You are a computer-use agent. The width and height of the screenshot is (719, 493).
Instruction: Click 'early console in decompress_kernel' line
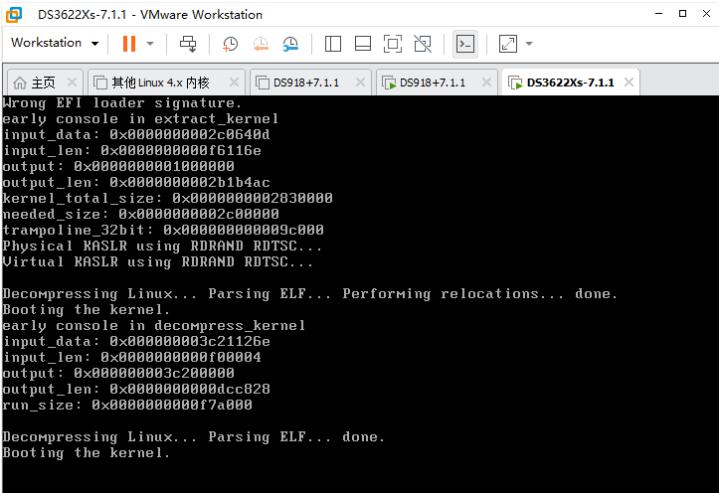pyautogui.click(x=154, y=326)
